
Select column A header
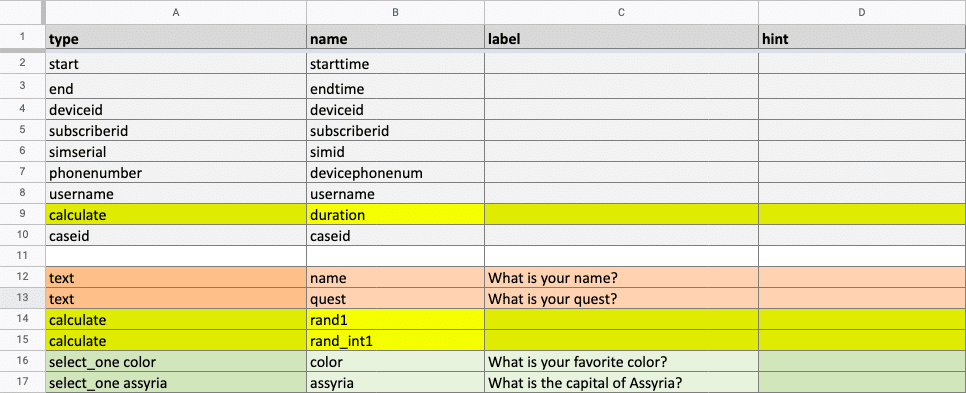[176, 12]
